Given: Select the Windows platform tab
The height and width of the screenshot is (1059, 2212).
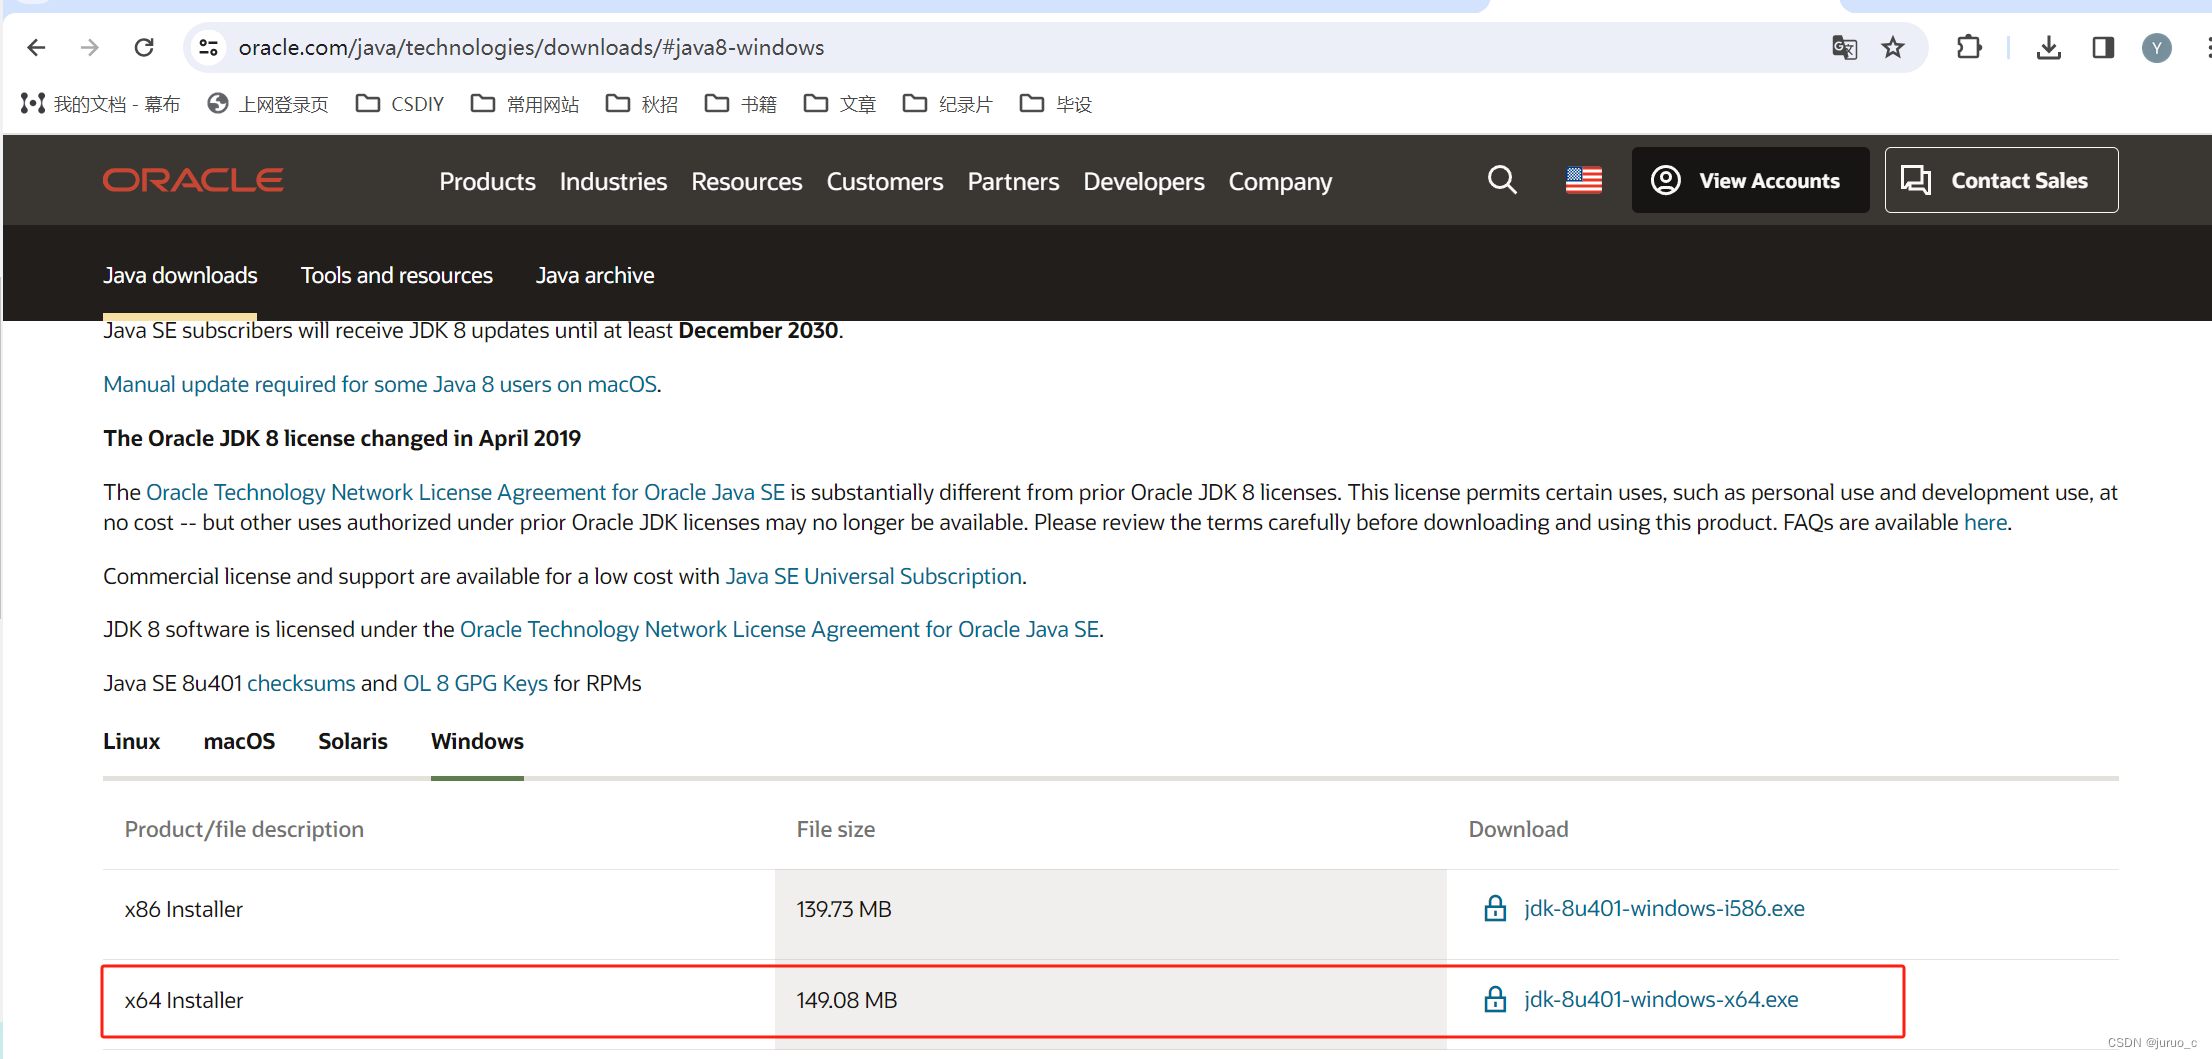Looking at the screenshot, I should [x=477, y=741].
